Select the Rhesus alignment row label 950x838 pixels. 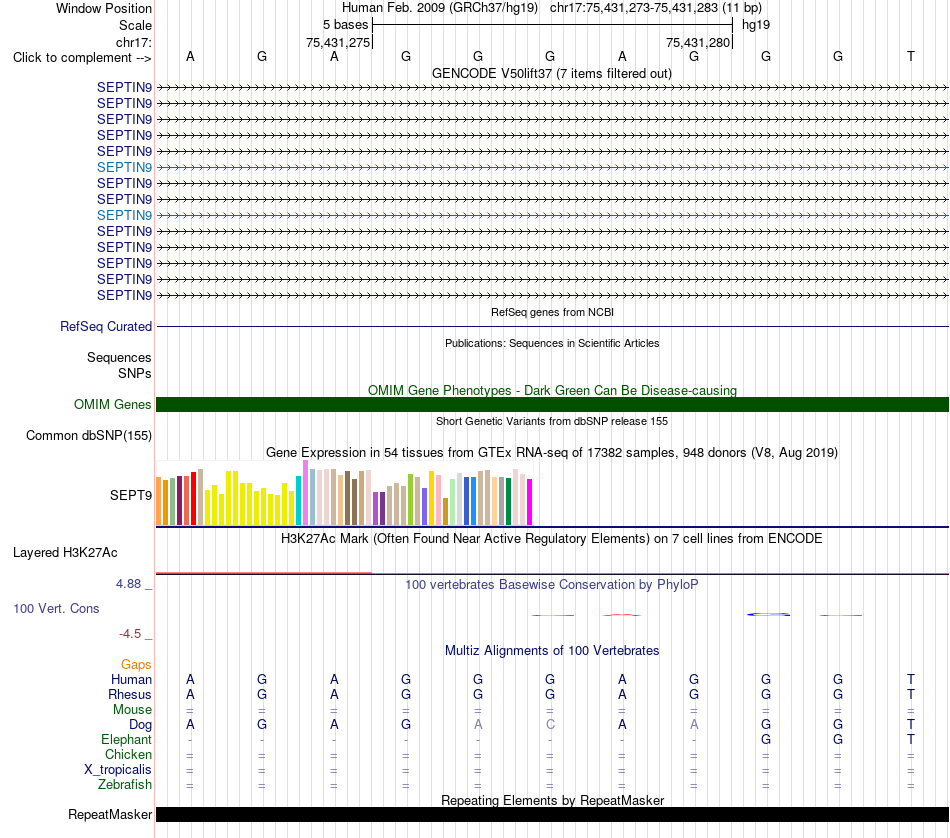point(130,694)
